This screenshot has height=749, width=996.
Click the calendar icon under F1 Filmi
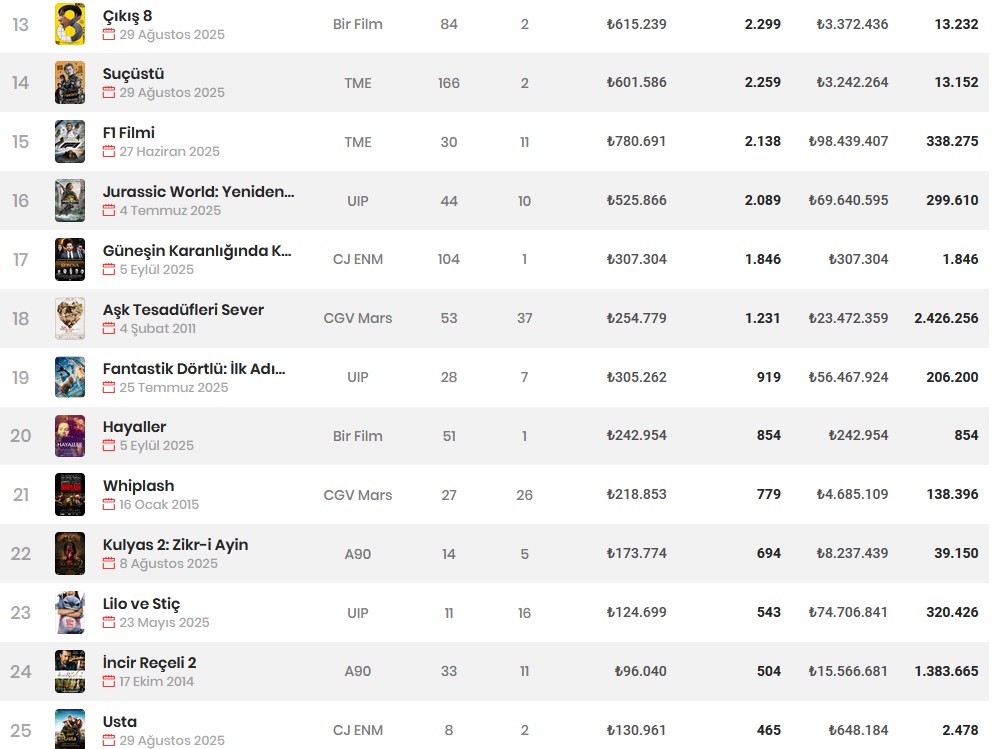[x=109, y=152]
